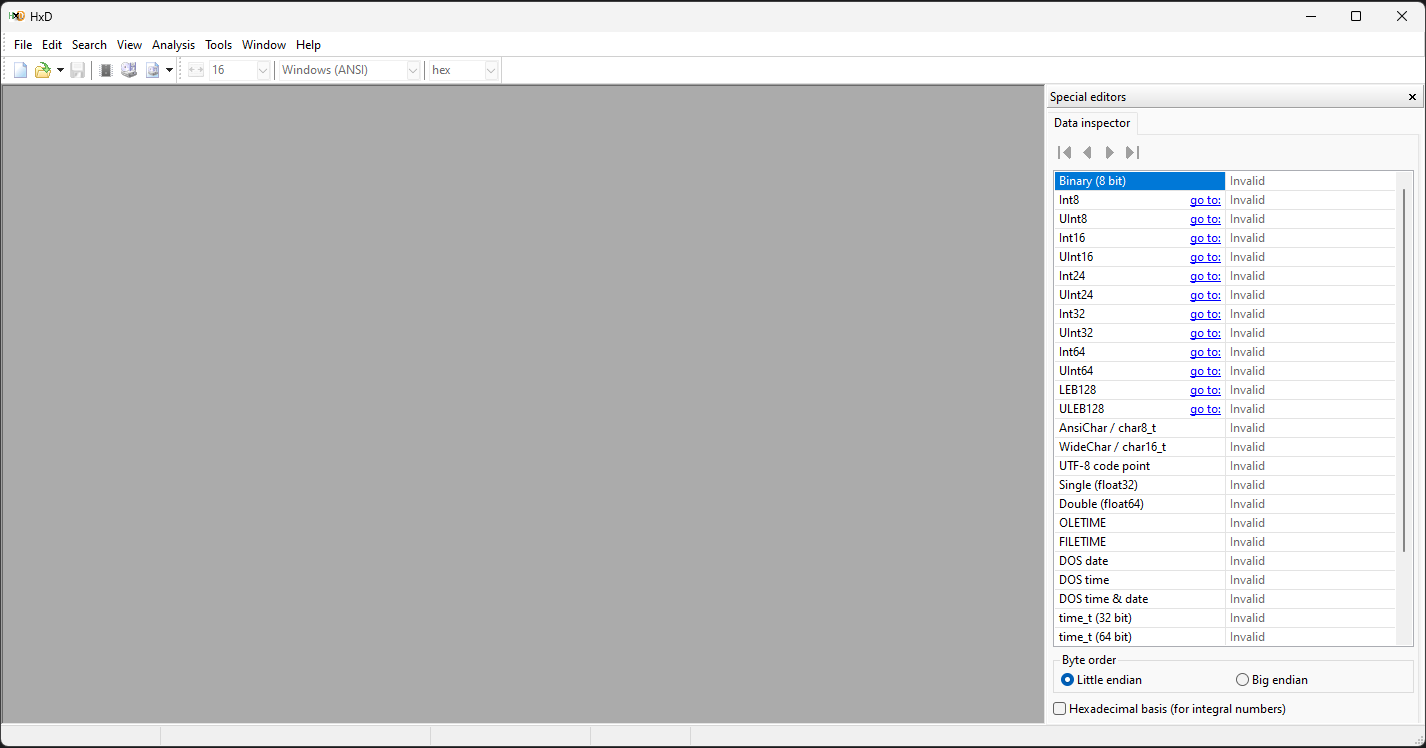Select the UTF-8 code point row
The height and width of the screenshot is (748, 1426).
click(x=1225, y=466)
